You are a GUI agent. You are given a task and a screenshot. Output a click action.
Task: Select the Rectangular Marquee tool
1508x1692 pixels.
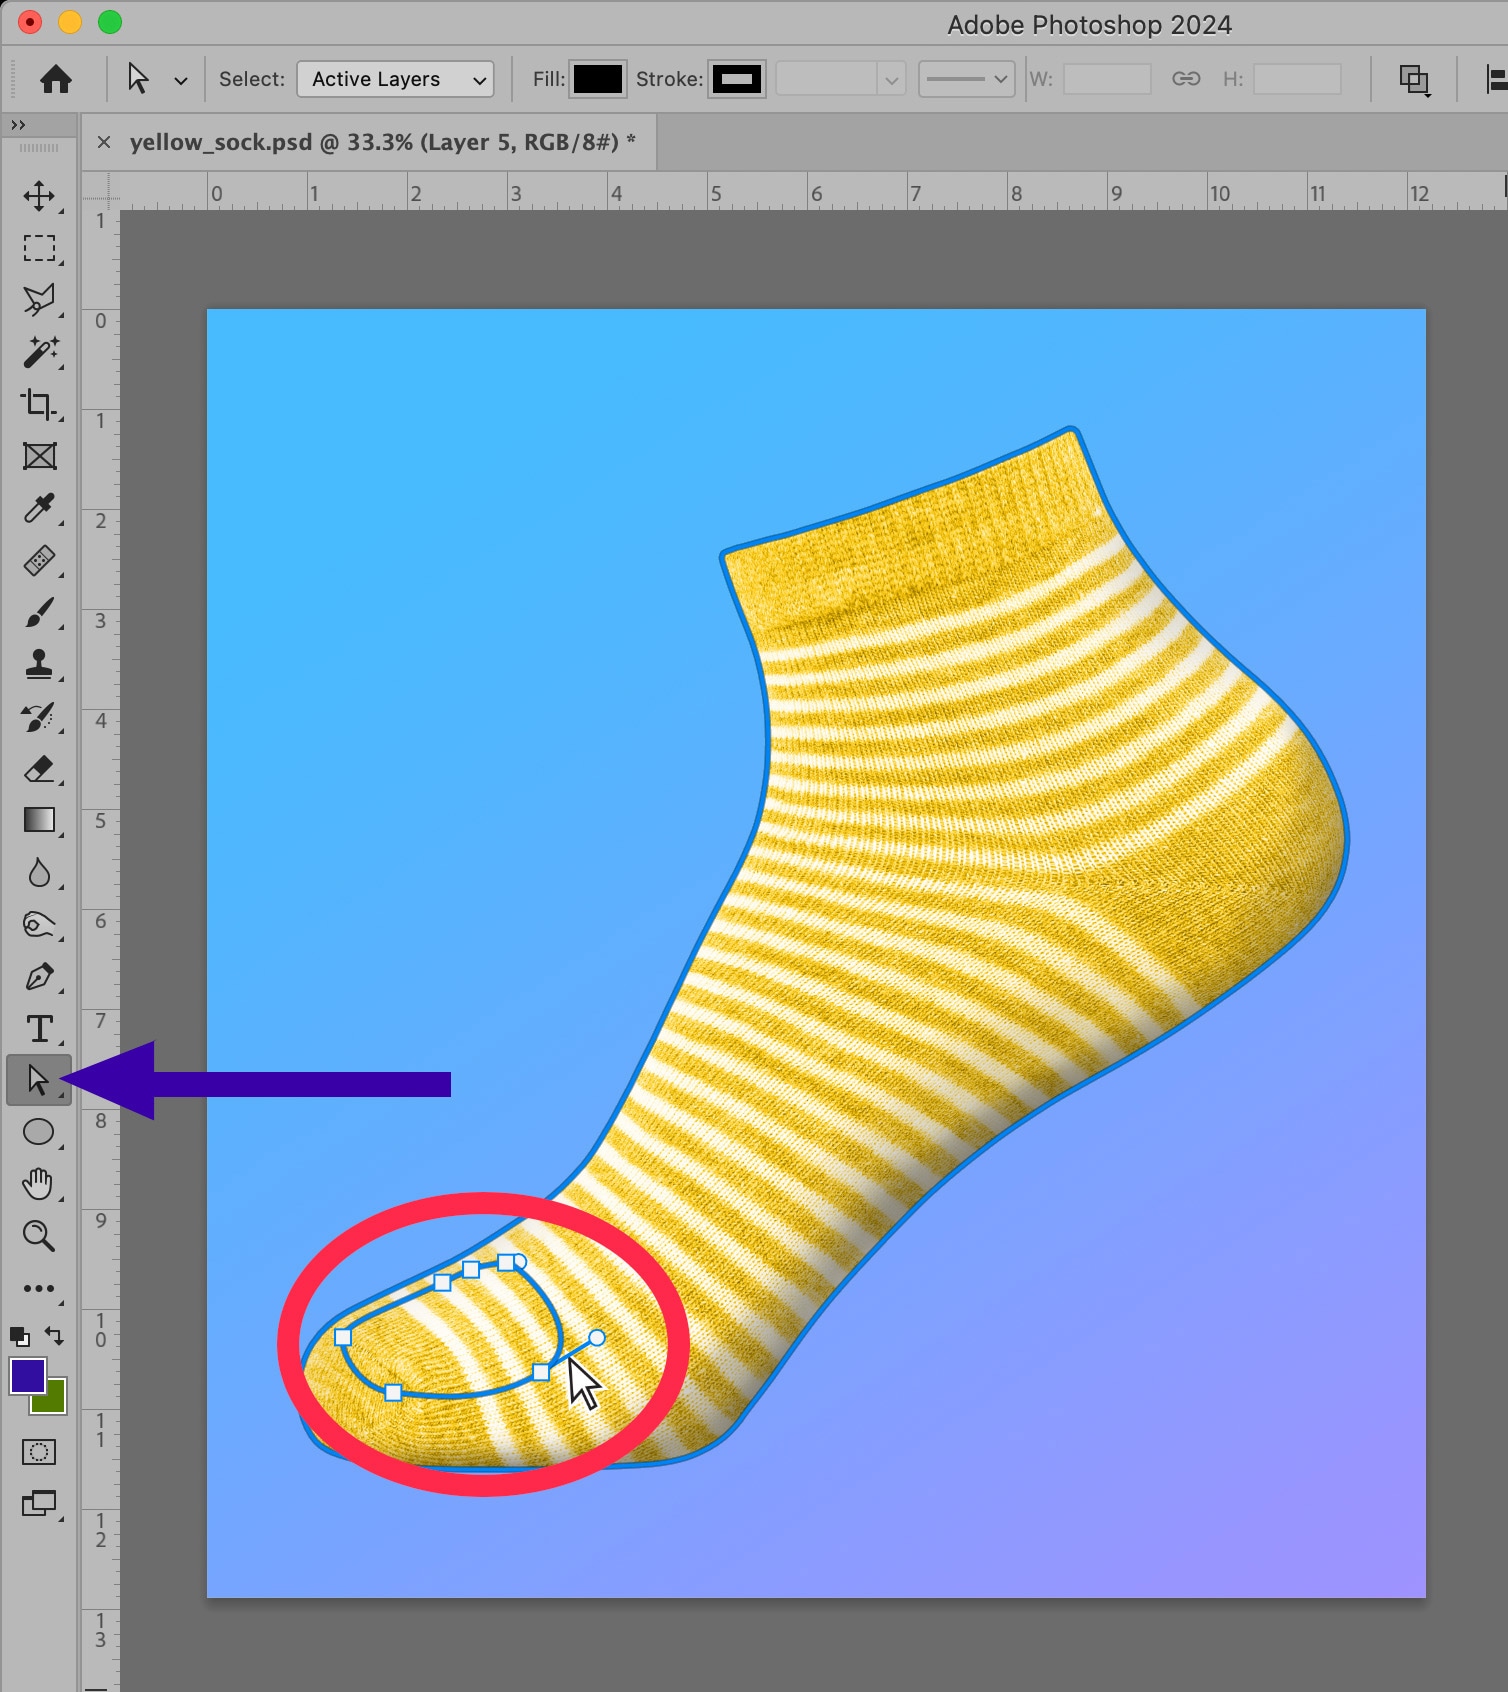tap(39, 248)
